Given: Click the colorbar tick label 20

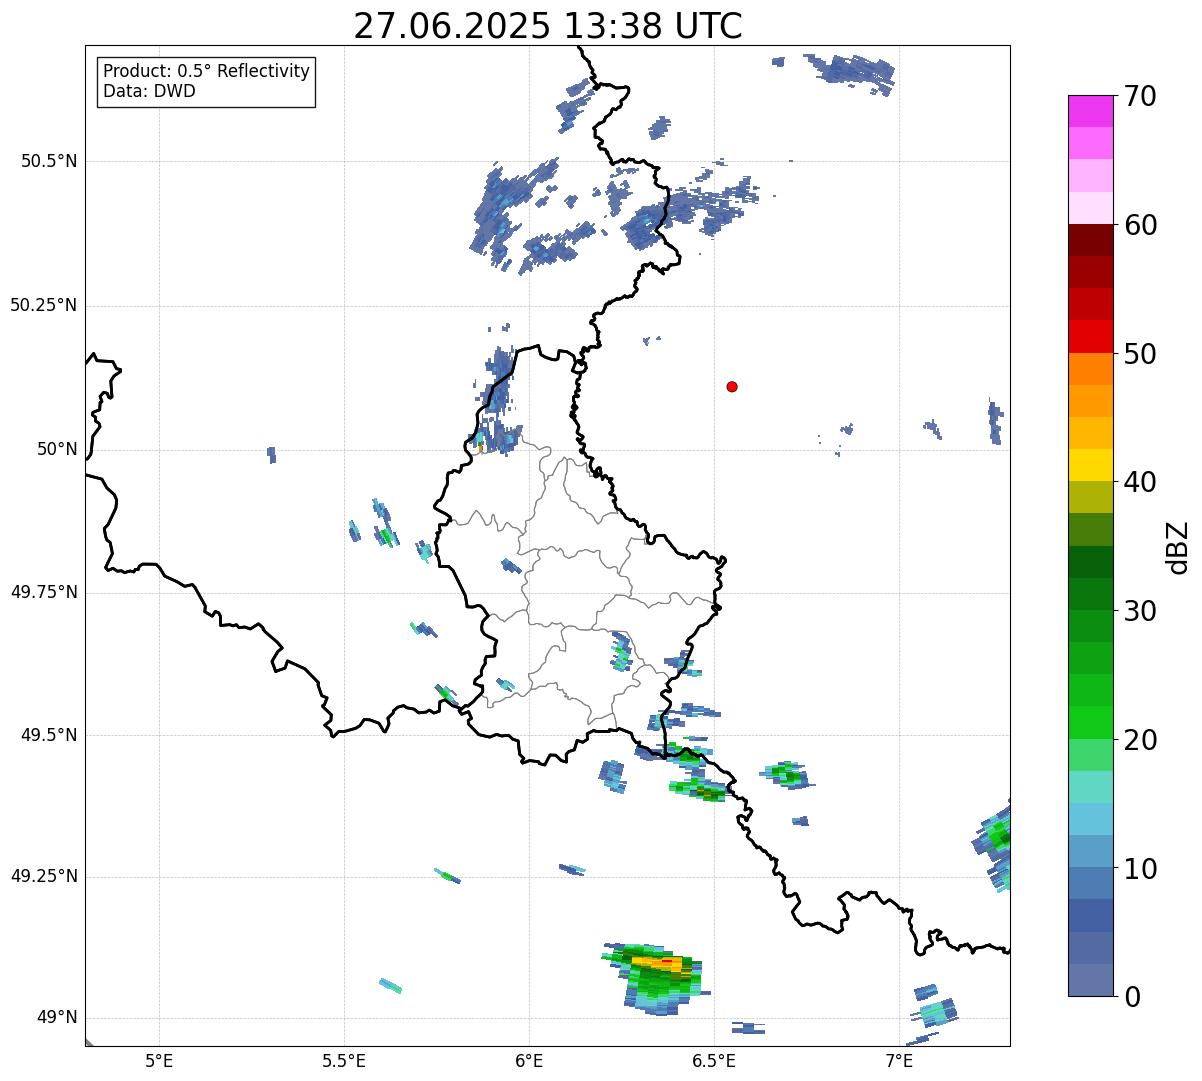Looking at the screenshot, I should pyautogui.click(x=1140, y=740).
